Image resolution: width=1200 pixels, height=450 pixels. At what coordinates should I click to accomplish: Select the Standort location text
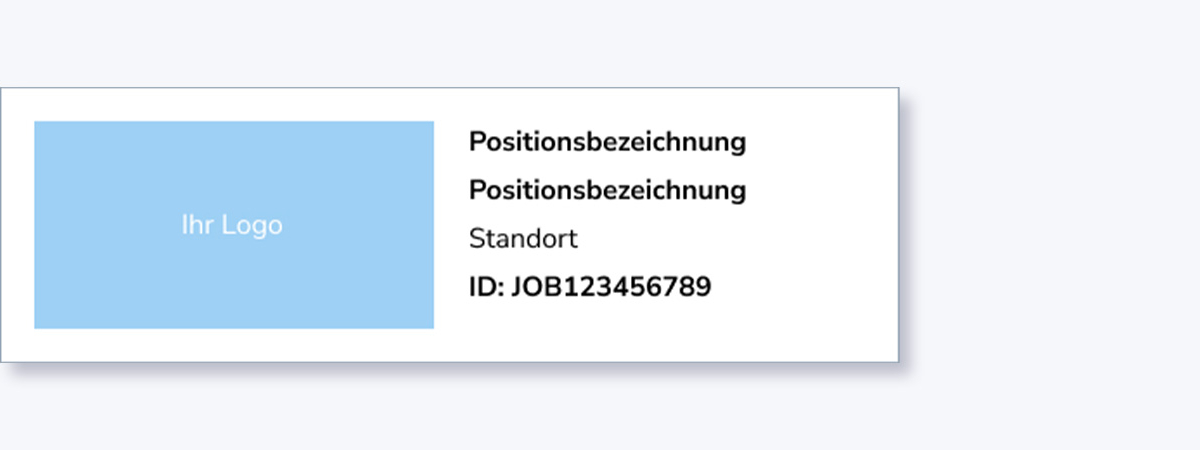point(523,239)
